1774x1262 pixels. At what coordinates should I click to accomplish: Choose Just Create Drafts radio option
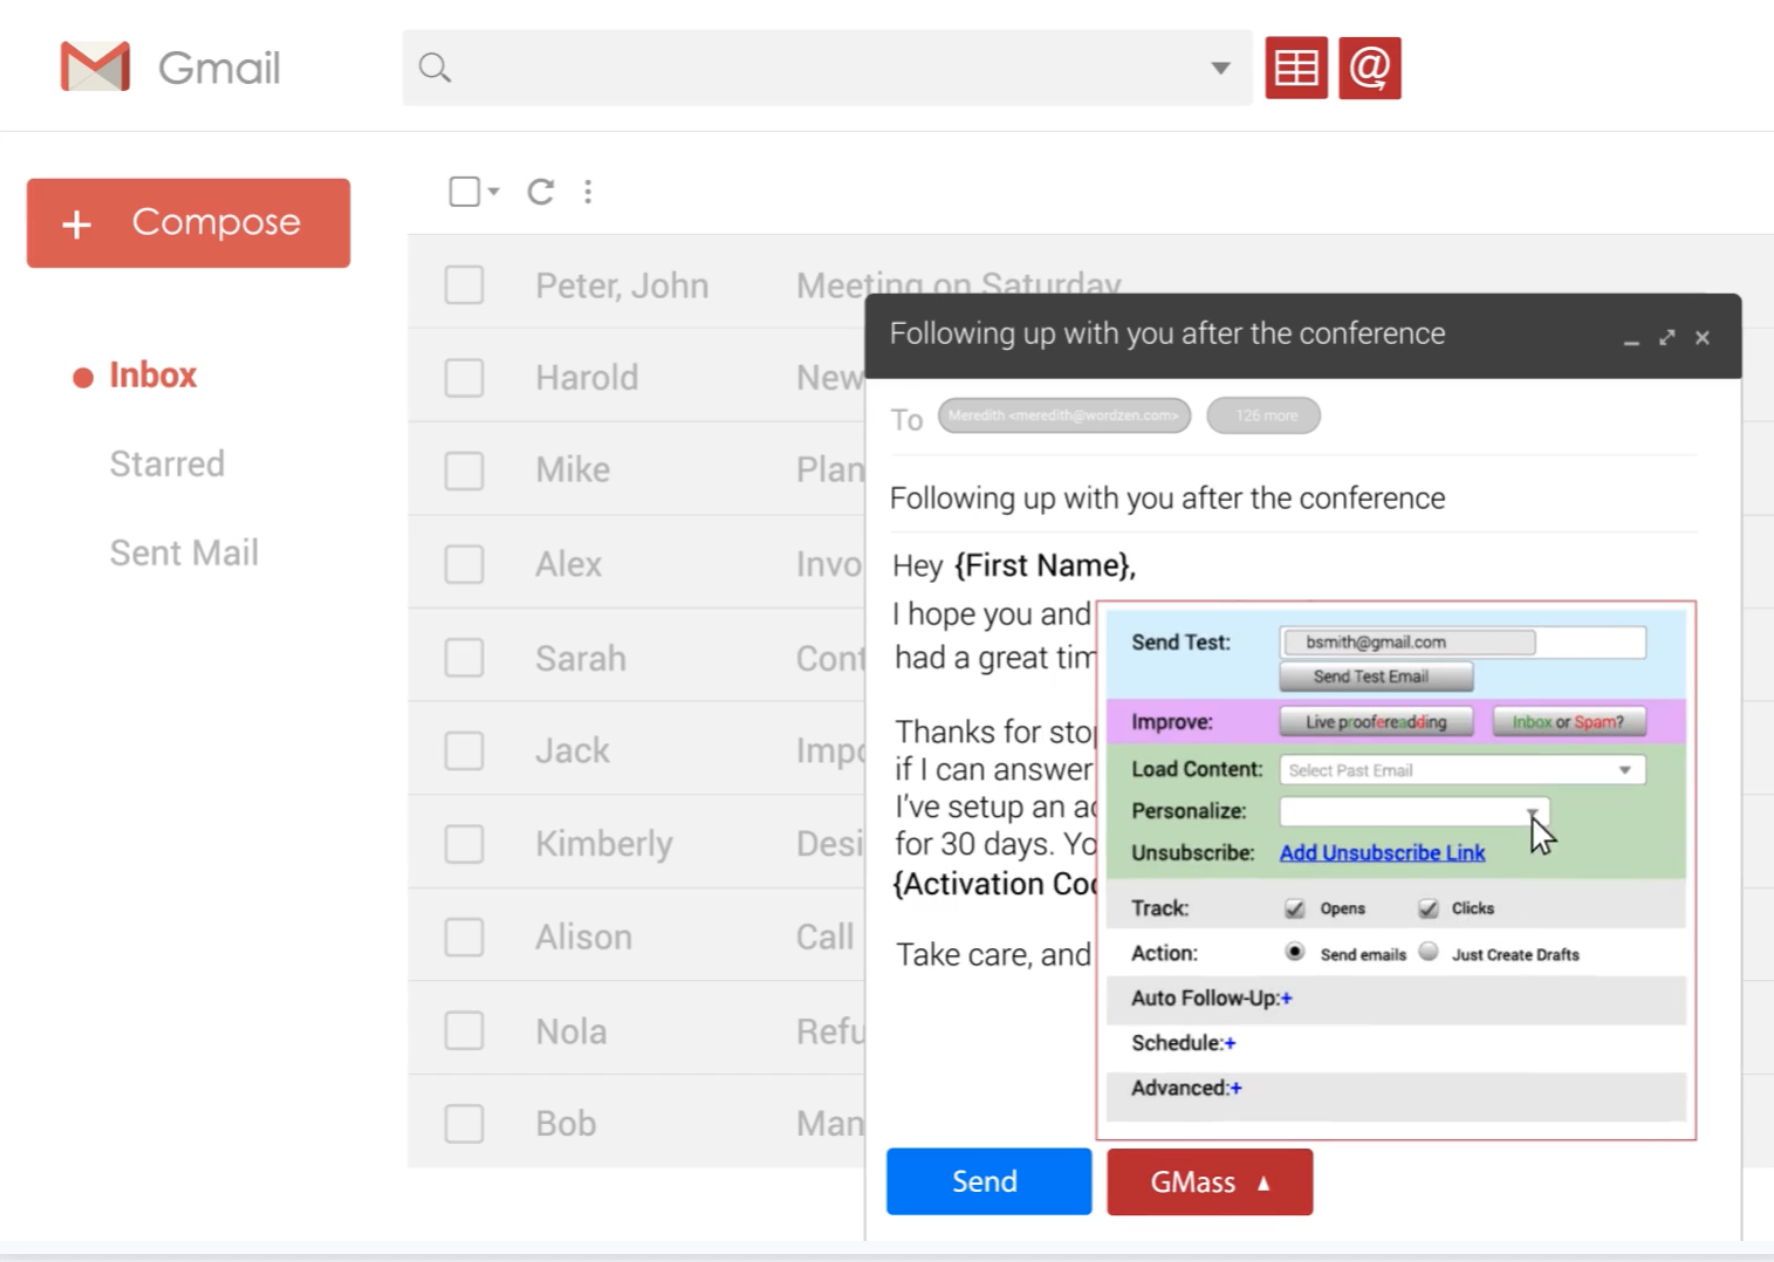tap(1429, 952)
